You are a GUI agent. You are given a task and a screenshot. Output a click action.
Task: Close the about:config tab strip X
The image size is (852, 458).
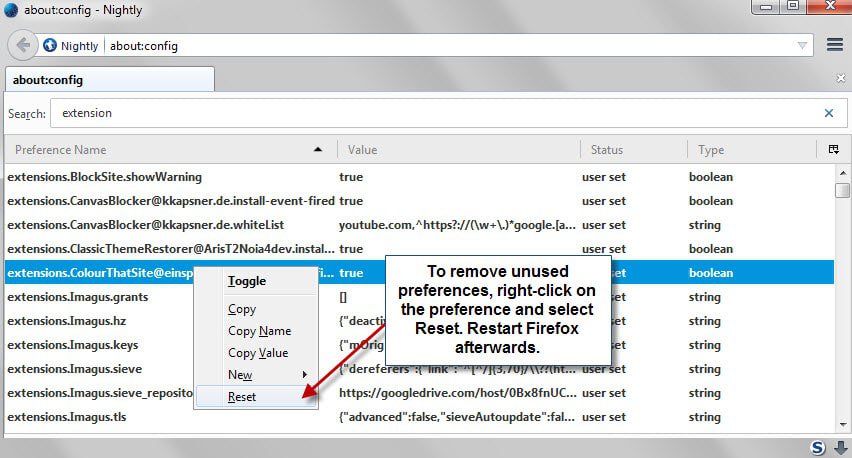pos(840,78)
